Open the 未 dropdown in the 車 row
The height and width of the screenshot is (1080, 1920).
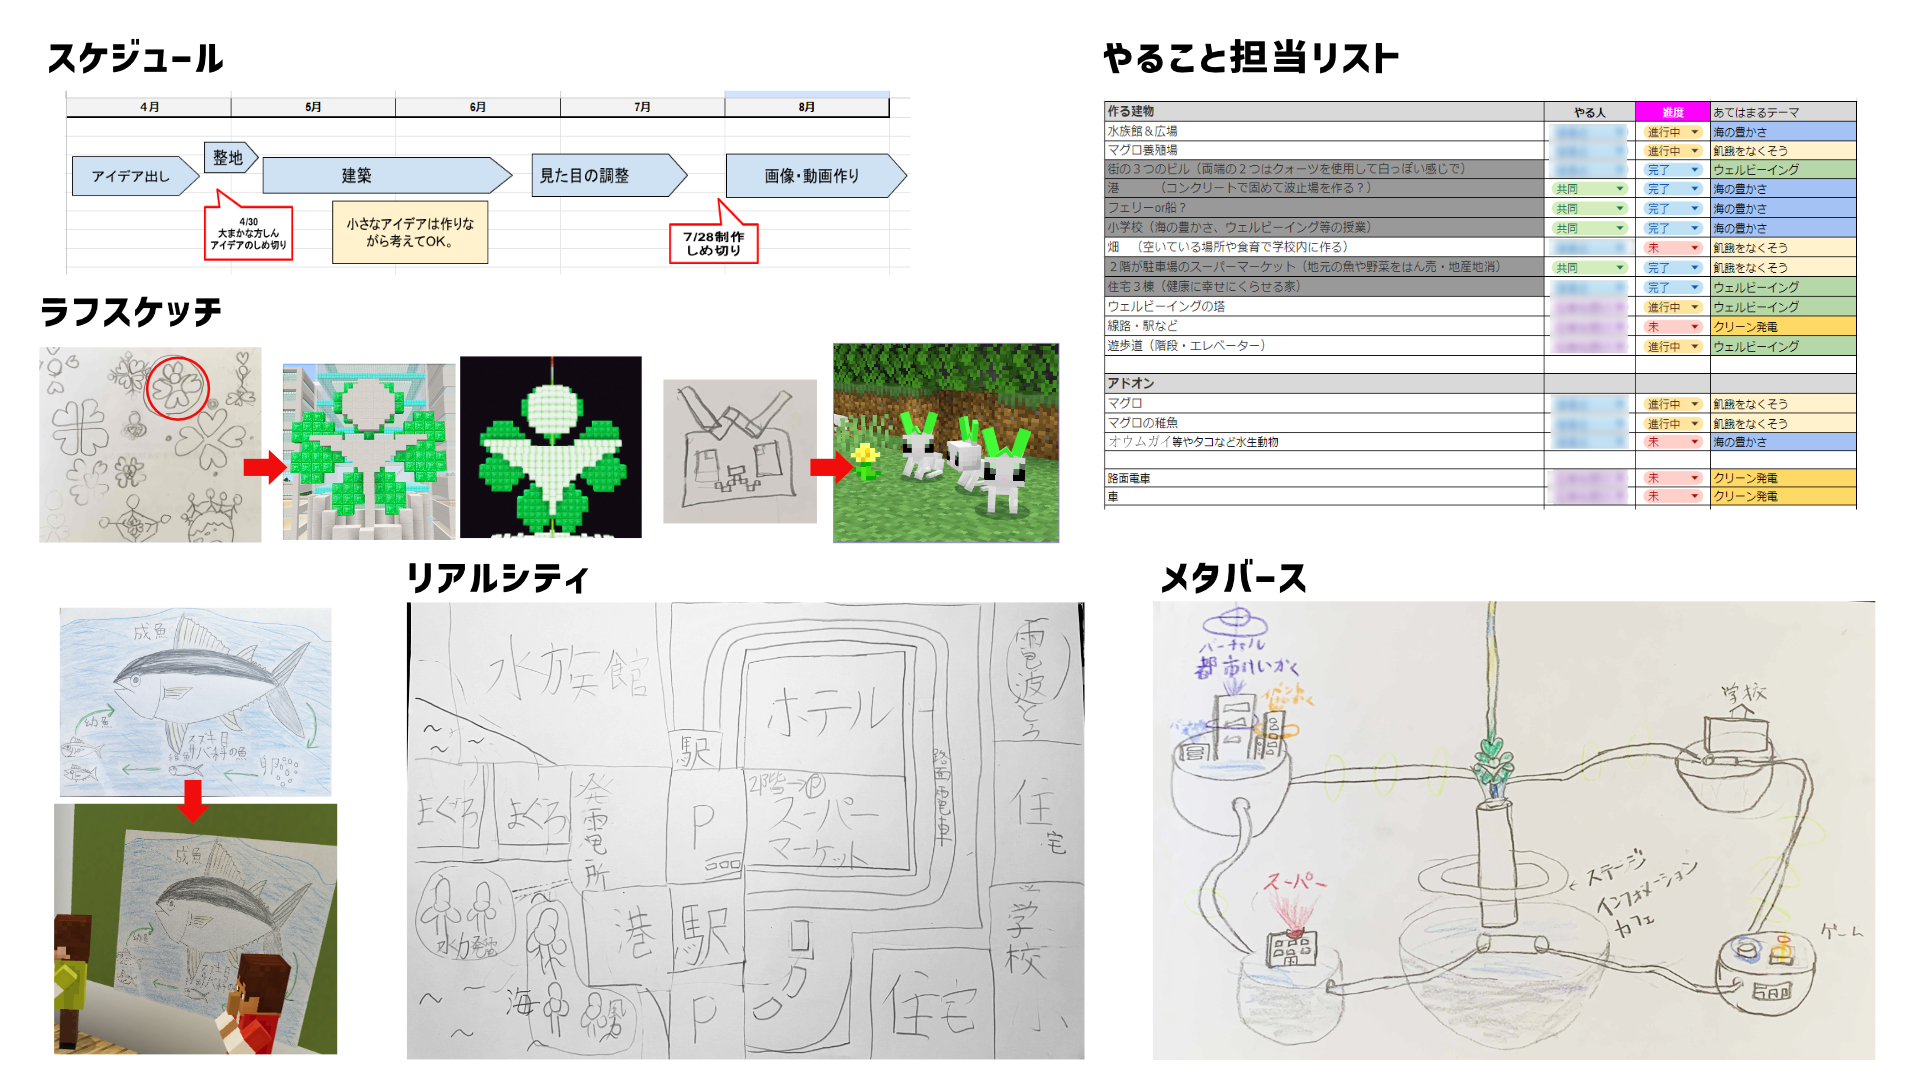(x=1673, y=496)
